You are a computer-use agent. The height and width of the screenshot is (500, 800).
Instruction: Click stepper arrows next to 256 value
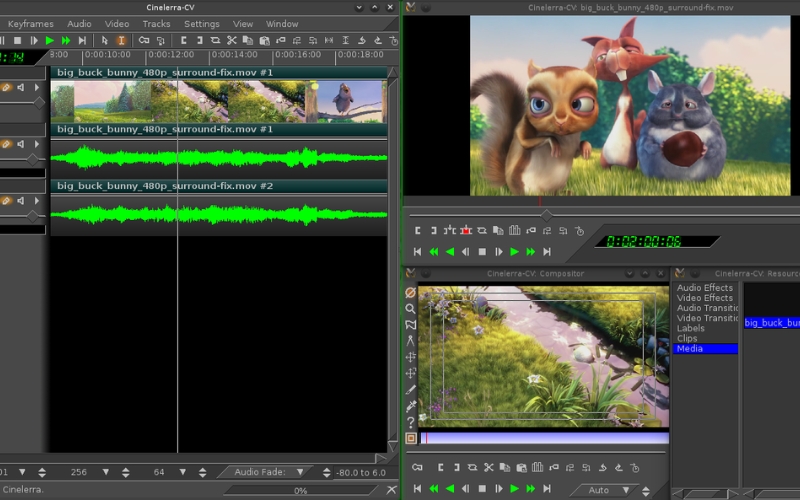point(126,472)
